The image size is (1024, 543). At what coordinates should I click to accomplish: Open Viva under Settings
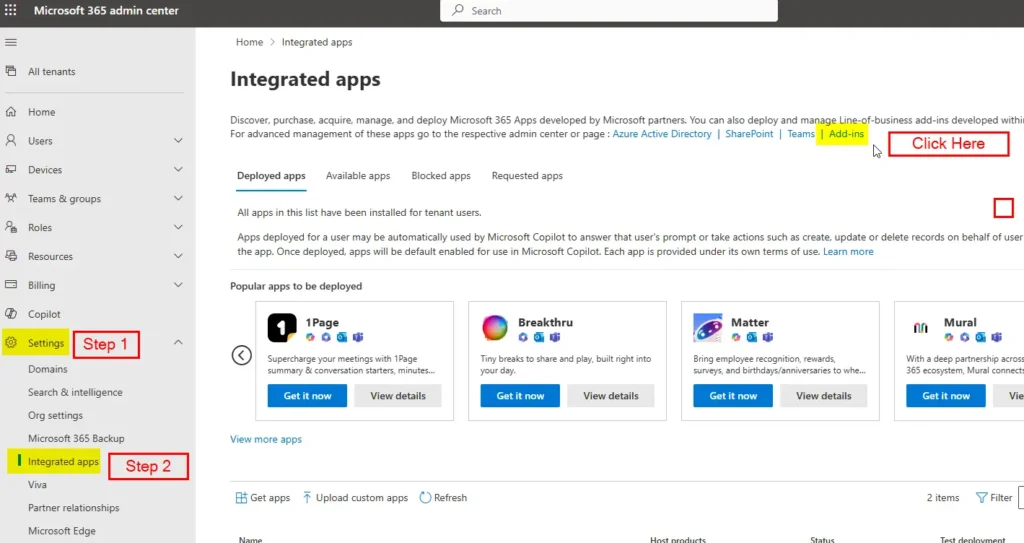[37, 485]
